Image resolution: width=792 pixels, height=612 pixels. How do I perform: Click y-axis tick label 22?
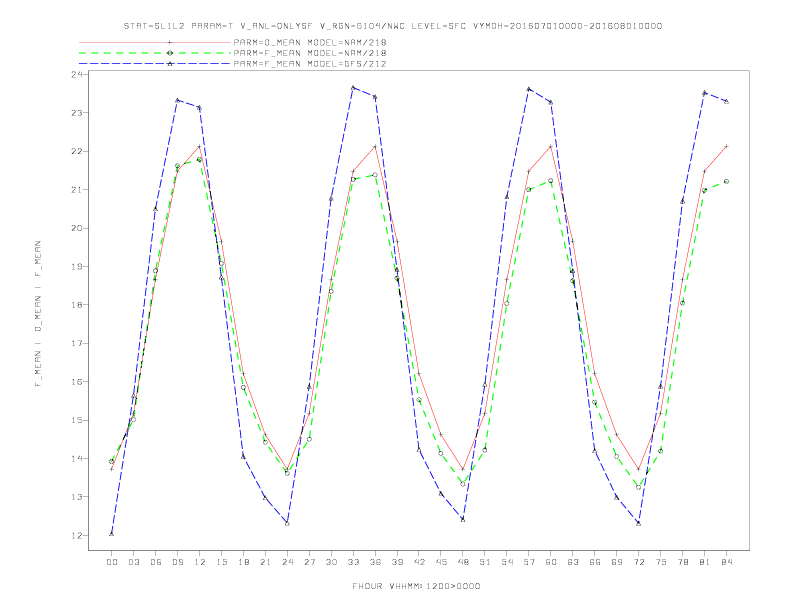pyautogui.click(x=76, y=151)
